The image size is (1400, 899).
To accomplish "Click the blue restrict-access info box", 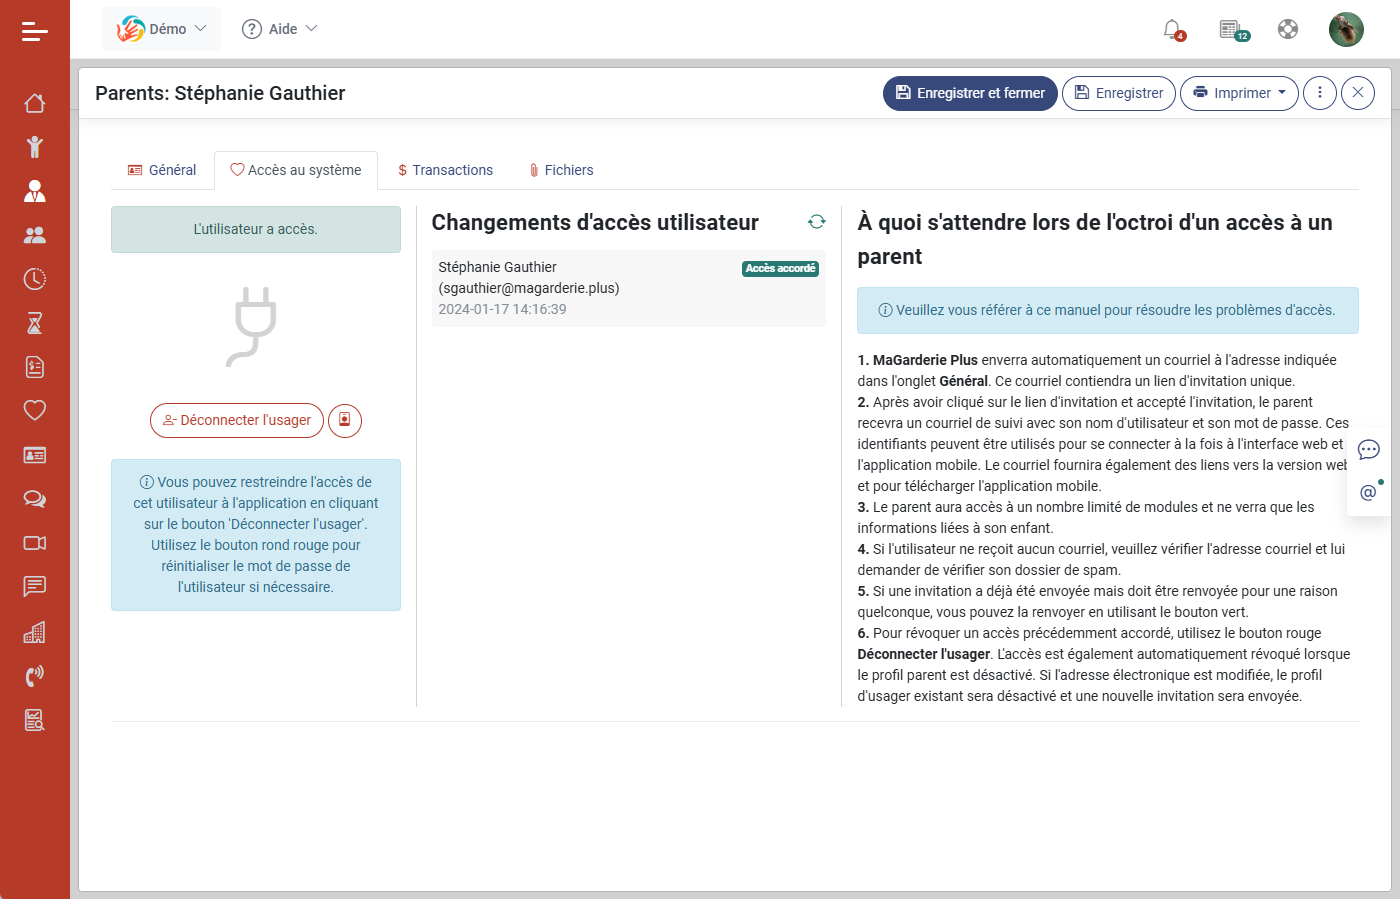I will 256,535.
